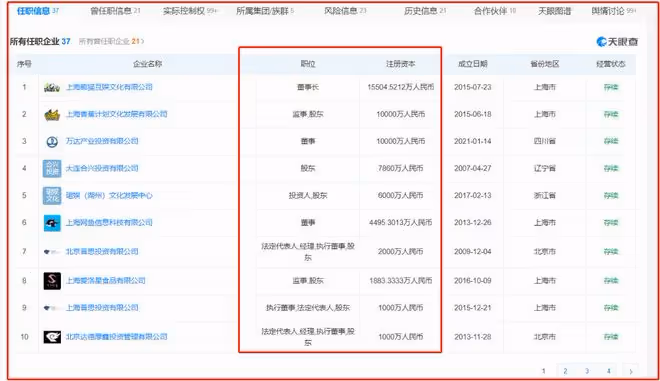Viewport: 660px width, 381px height.
Task: Switch to 实际控制权 tab
Action: coord(190,11)
